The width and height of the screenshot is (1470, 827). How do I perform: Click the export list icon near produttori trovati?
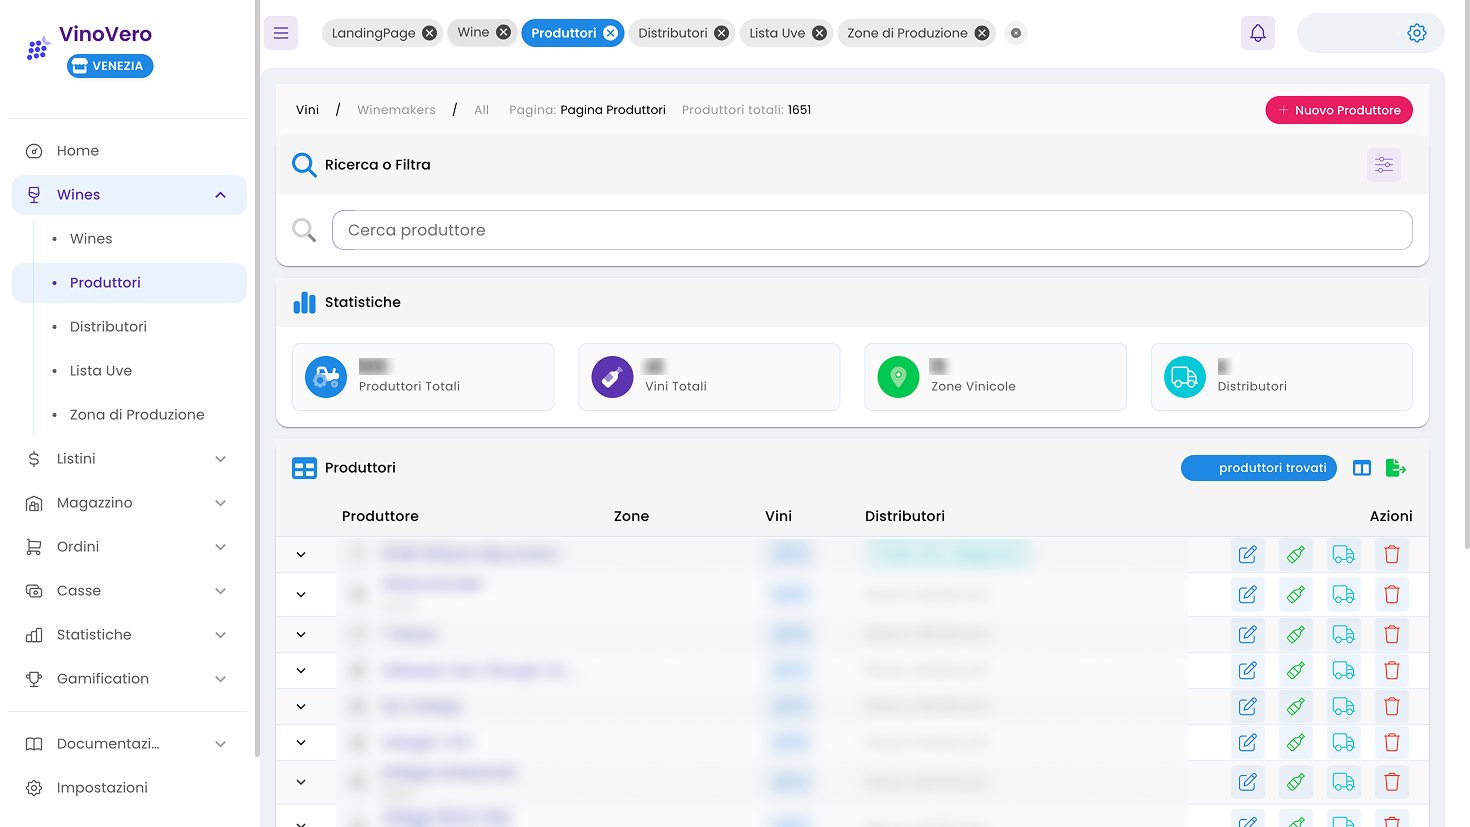point(1396,467)
